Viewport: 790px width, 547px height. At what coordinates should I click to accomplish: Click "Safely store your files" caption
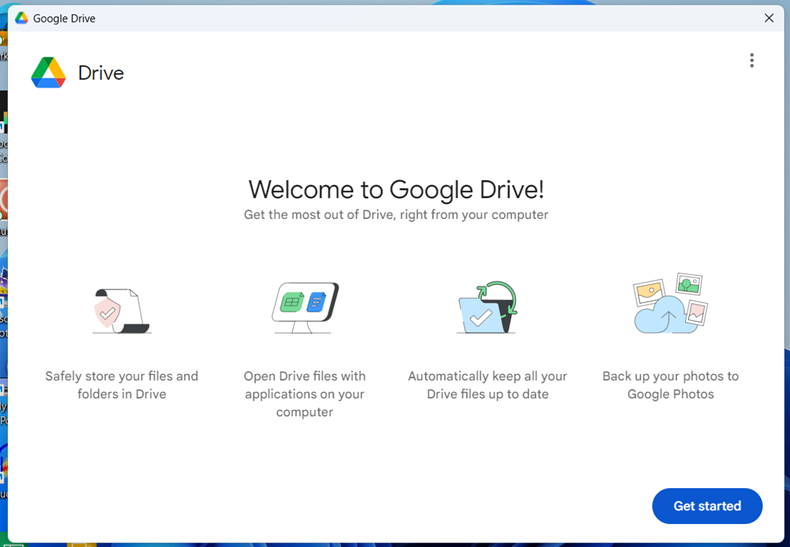[122, 385]
